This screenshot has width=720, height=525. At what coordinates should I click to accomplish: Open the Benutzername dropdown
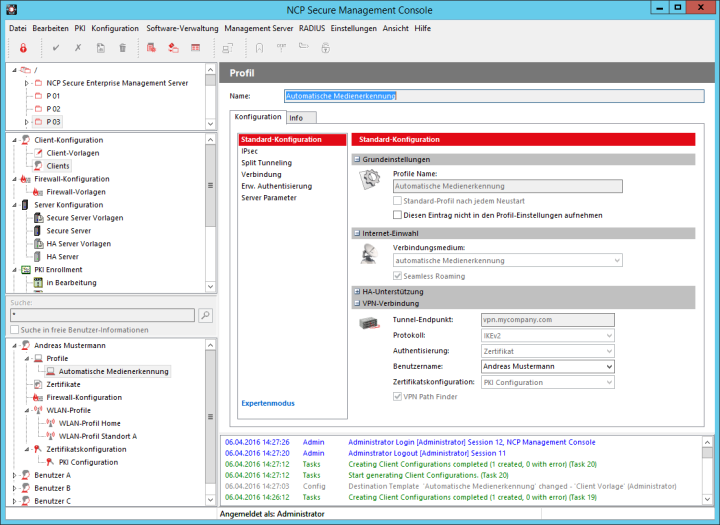(611, 366)
